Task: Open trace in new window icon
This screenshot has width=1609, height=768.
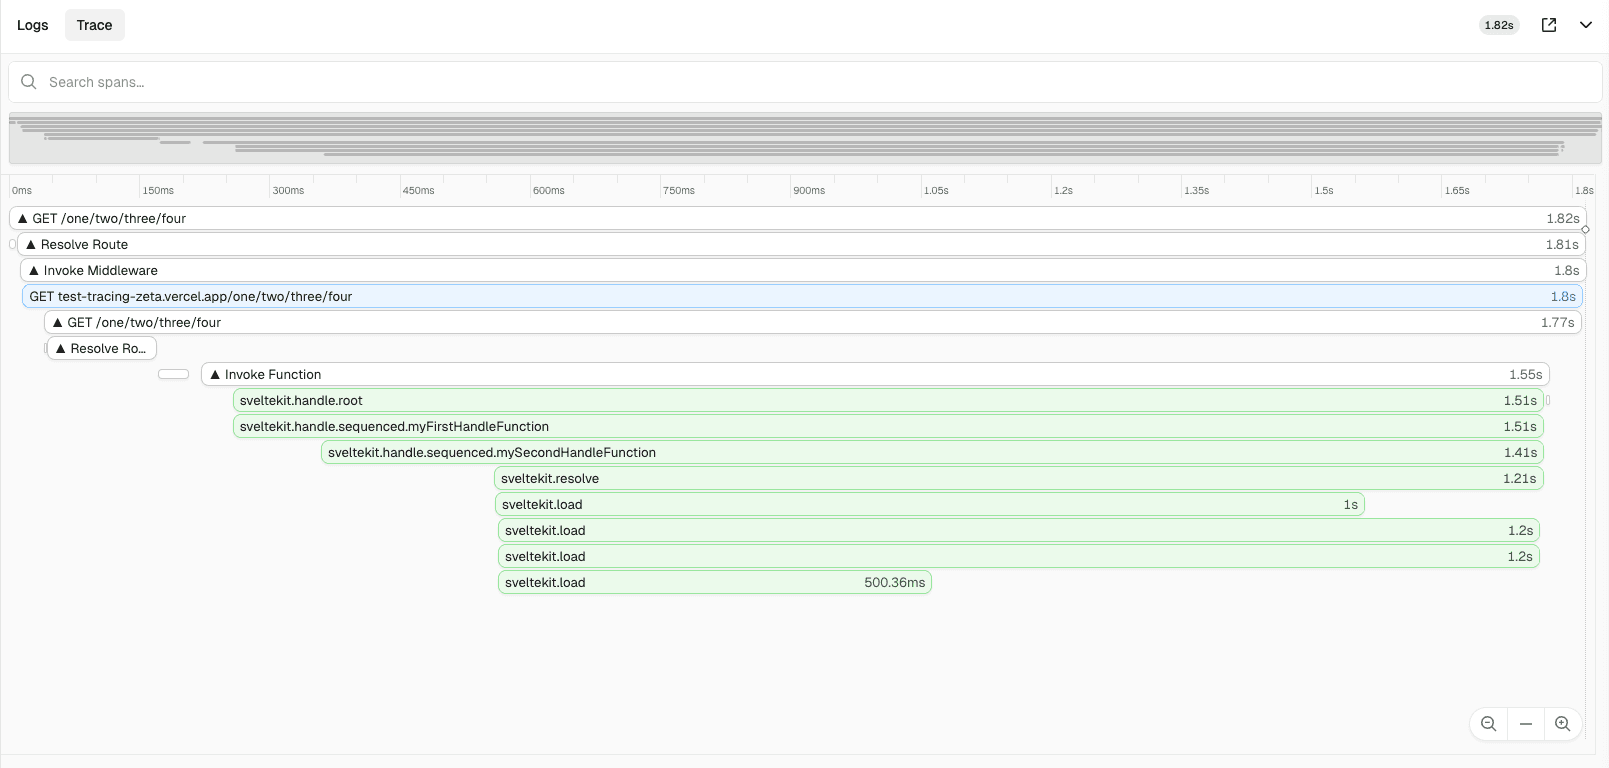Action: pyautogui.click(x=1549, y=25)
